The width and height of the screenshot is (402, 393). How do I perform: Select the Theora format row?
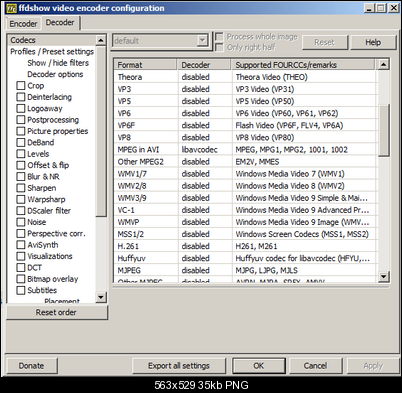tap(245, 77)
